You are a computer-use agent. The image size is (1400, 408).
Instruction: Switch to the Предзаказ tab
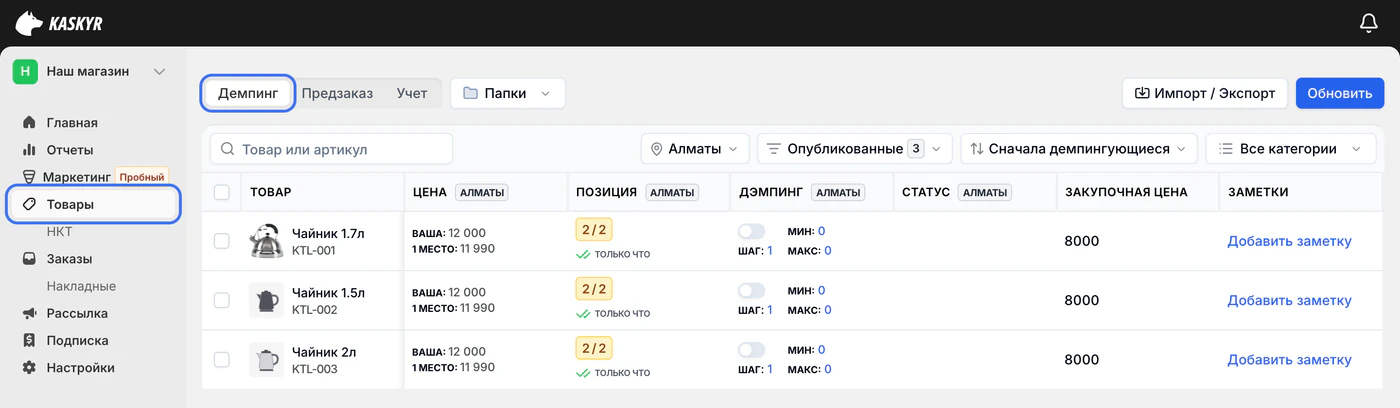[x=337, y=93]
